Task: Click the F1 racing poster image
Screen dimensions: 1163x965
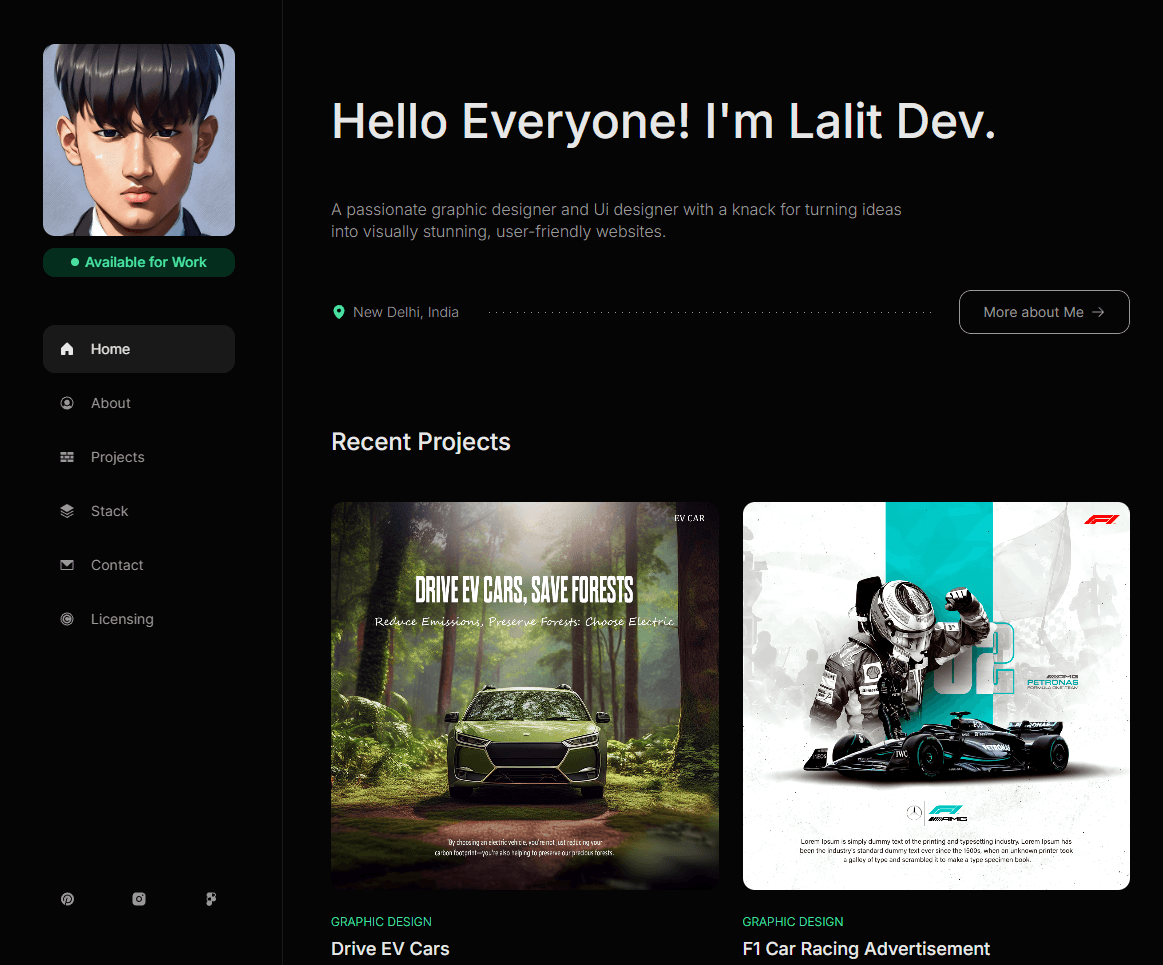Action: click(936, 695)
